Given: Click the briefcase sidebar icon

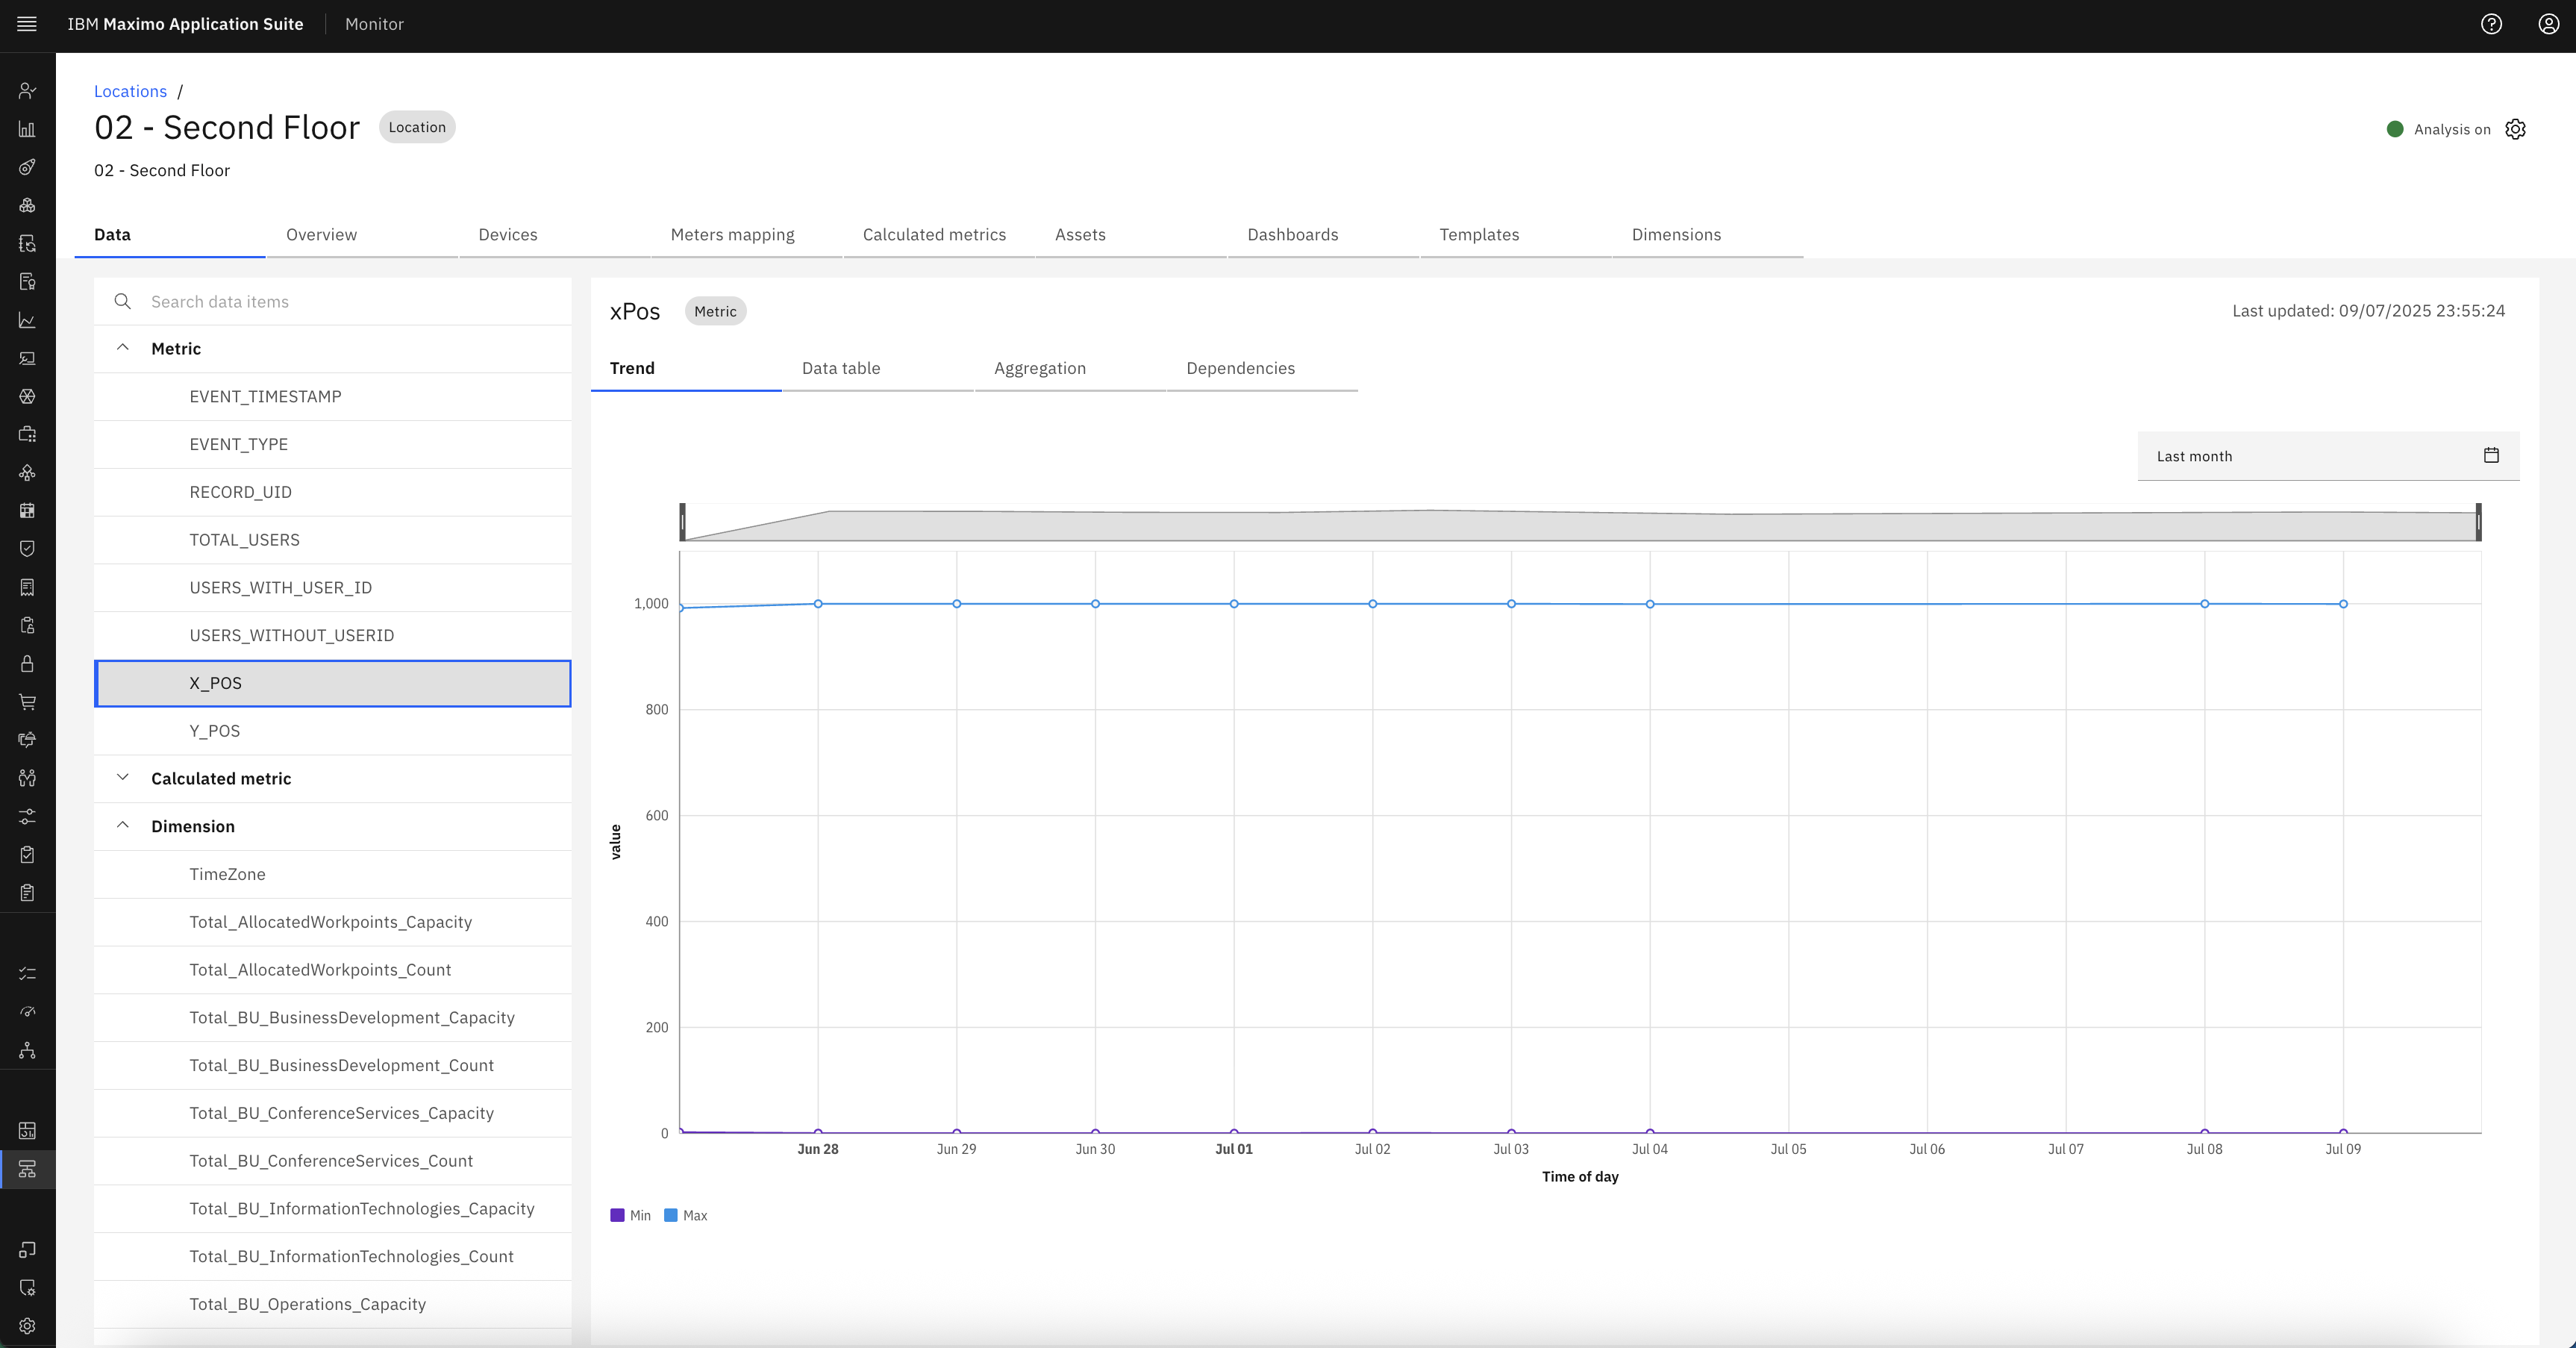Looking at the screenshot, I should tap(27, 434).
